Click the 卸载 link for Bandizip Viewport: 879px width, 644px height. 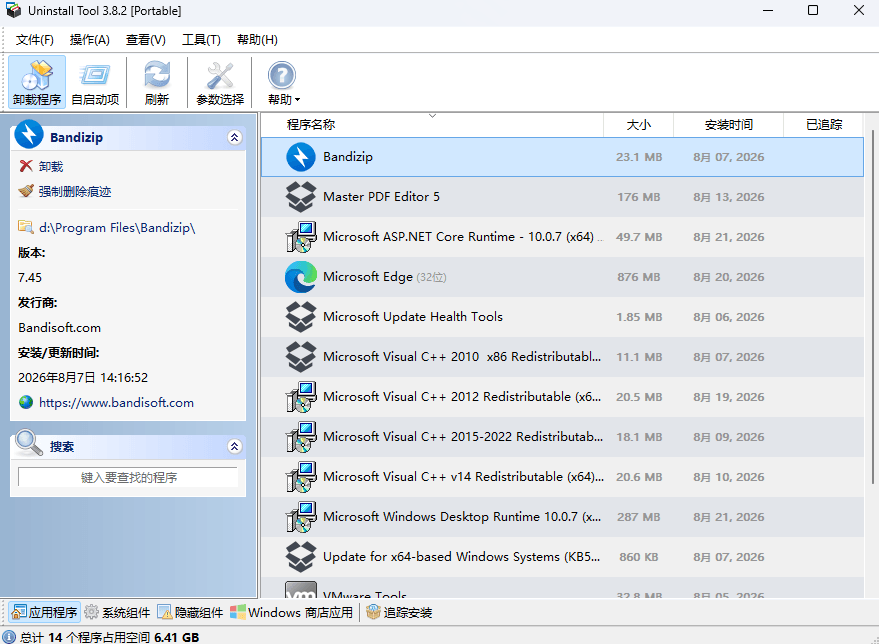51,166
